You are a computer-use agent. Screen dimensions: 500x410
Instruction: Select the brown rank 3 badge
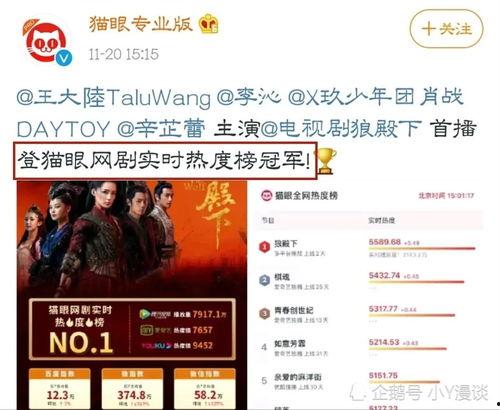[x=264, y=314]
